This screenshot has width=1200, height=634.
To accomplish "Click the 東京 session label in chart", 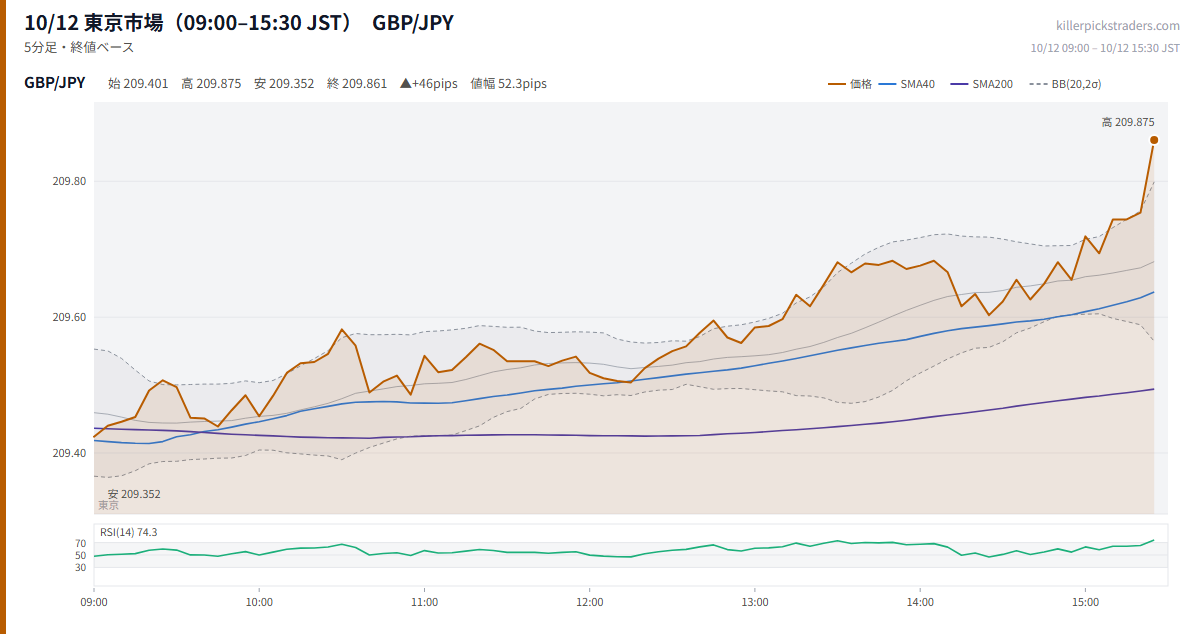I will [108, 506].
